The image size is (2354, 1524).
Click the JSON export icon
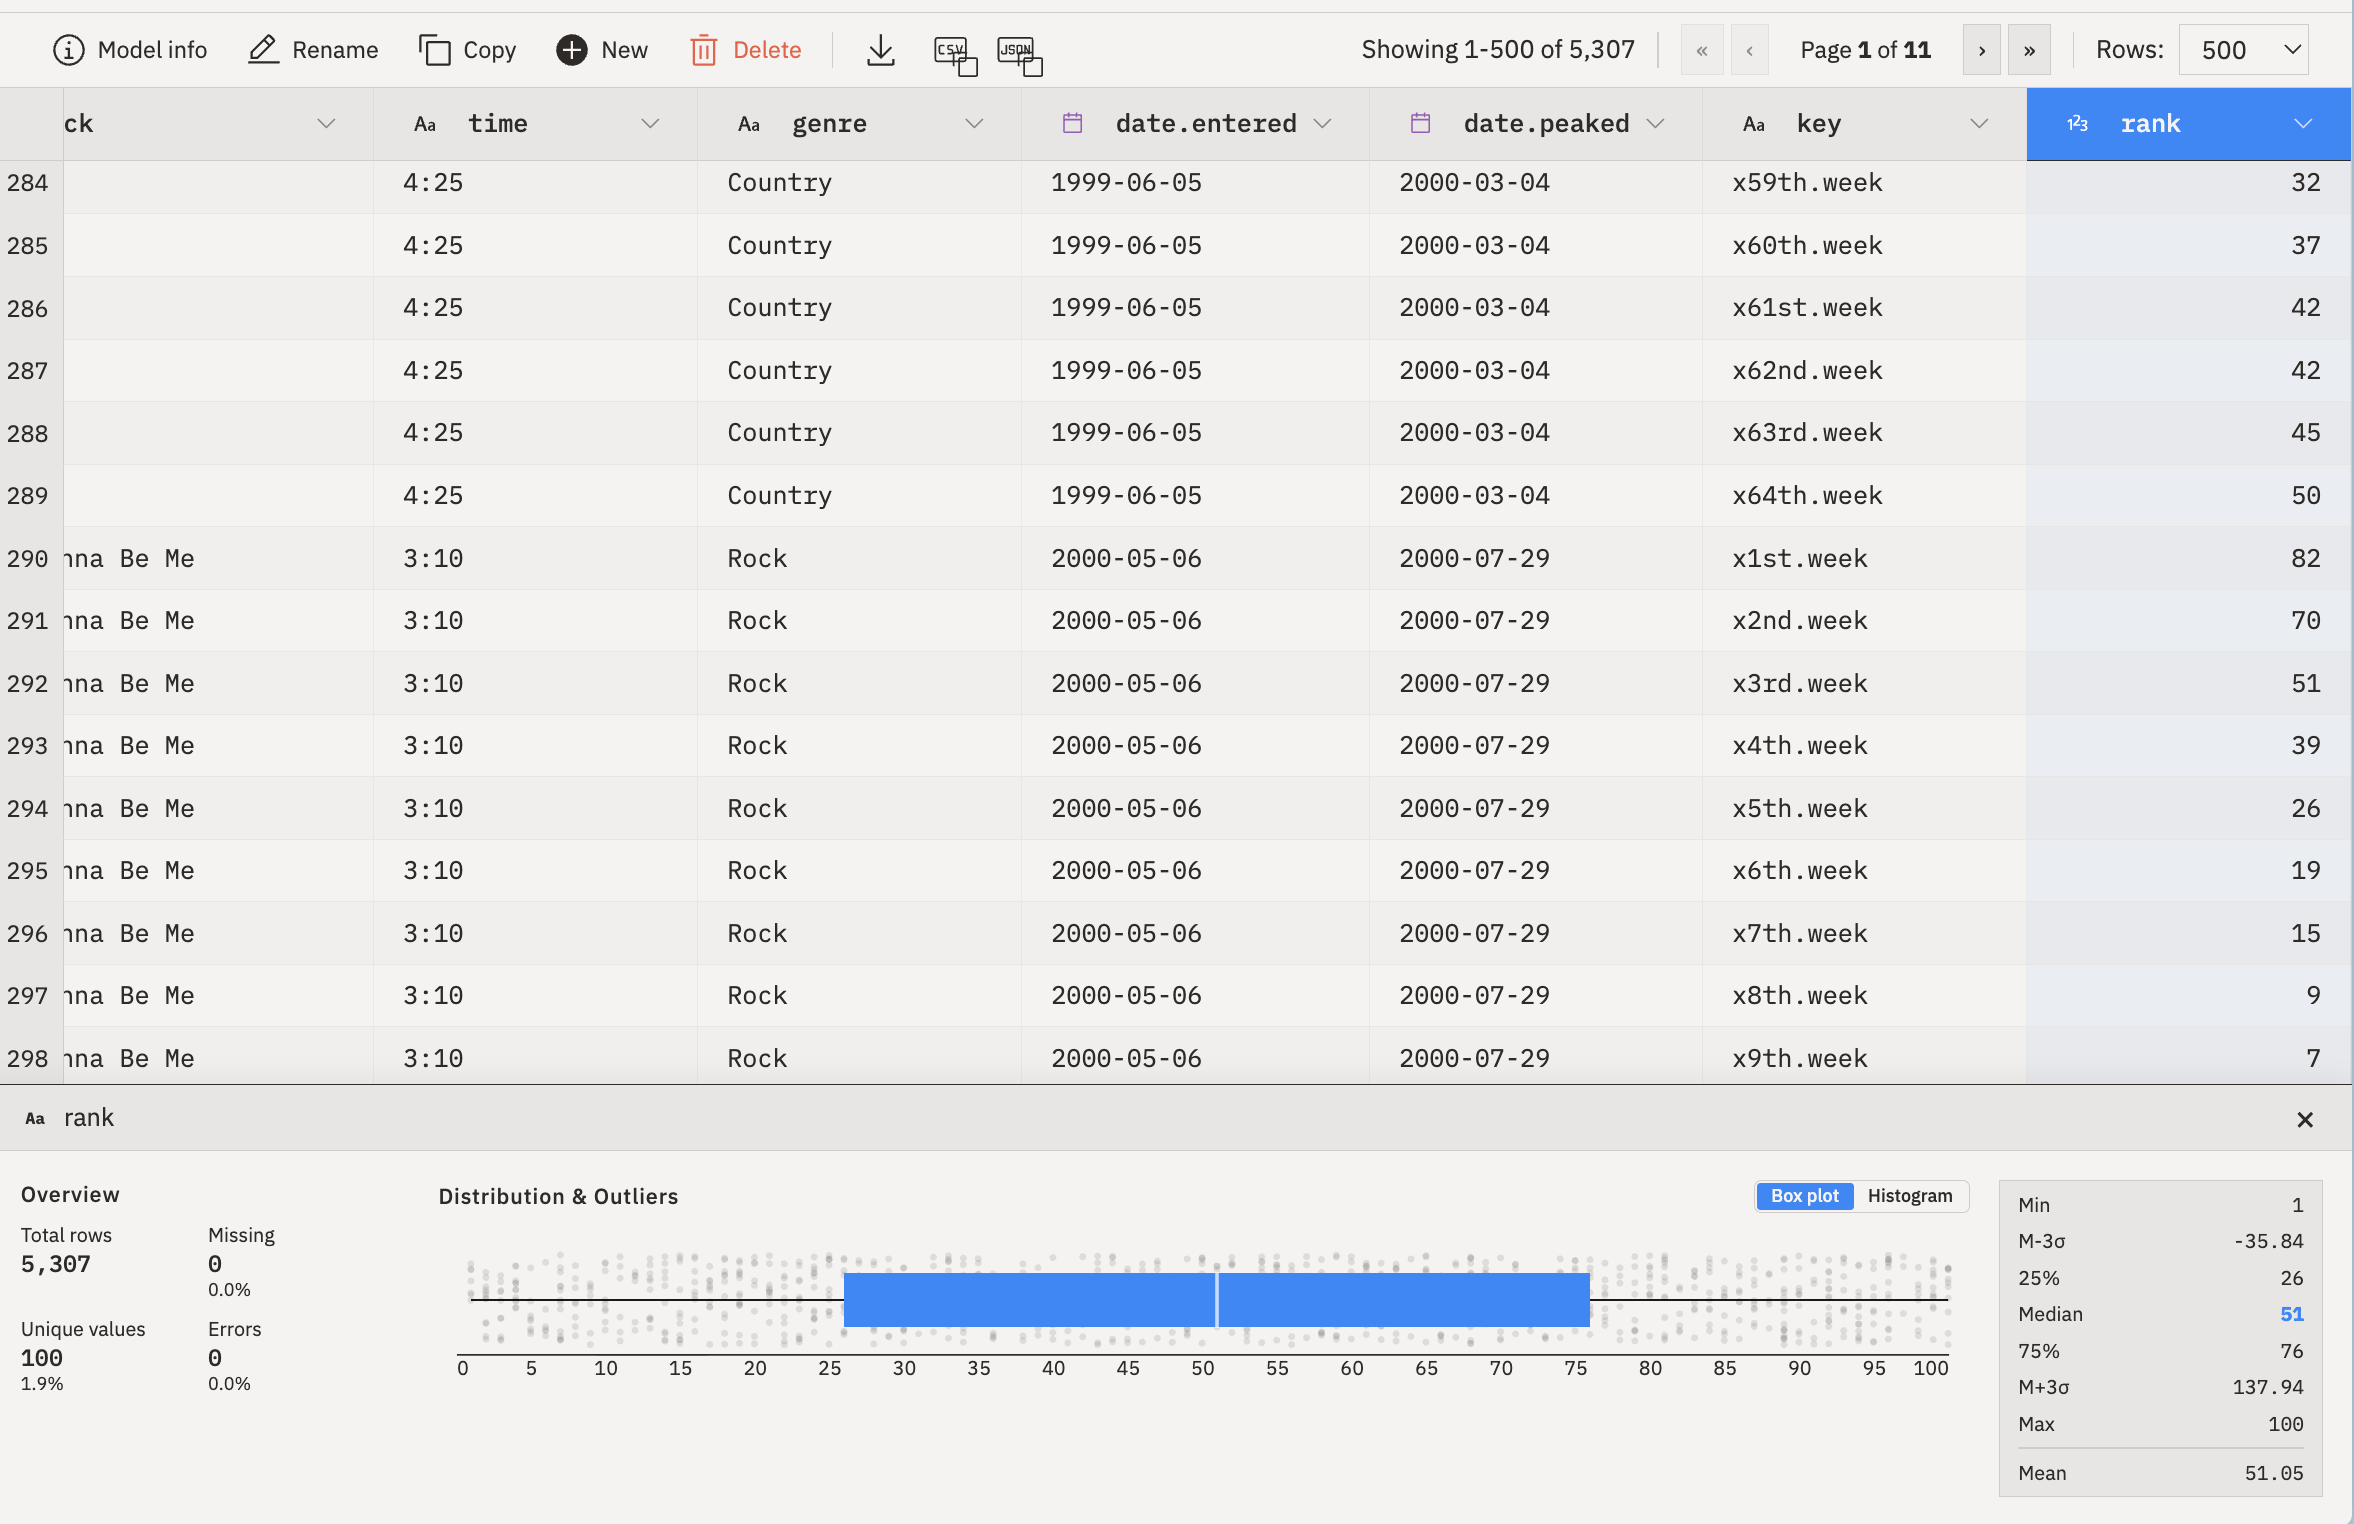pos(1019,54)
